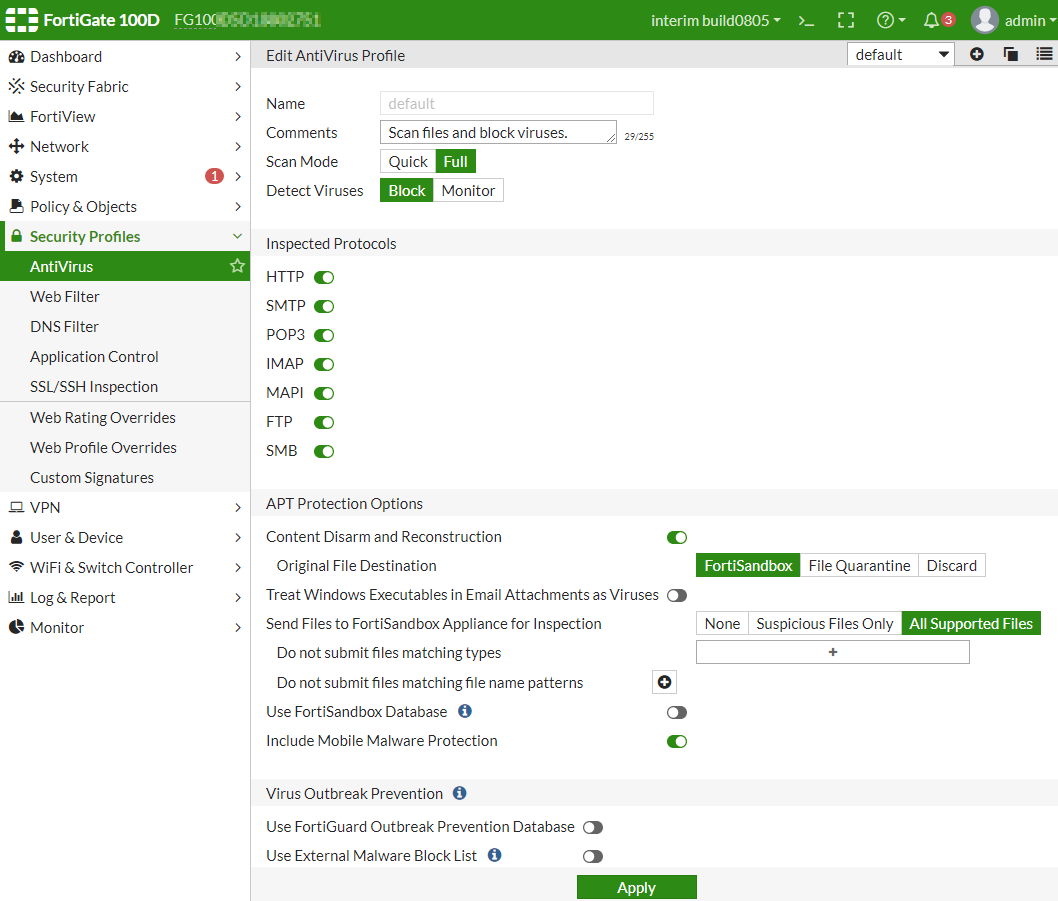The image size is (1058, 901).
Task: Choose File Quarantine destination
Action: [x=859, y=566]
